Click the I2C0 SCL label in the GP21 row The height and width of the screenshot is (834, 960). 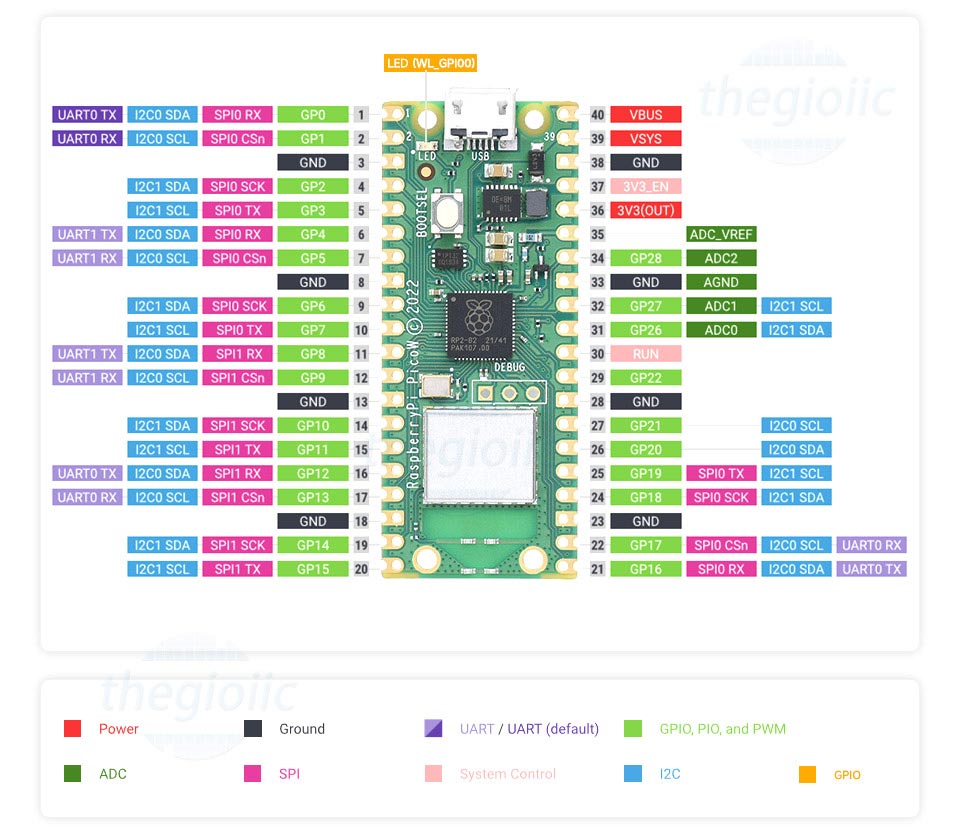[x=797, y=425]
